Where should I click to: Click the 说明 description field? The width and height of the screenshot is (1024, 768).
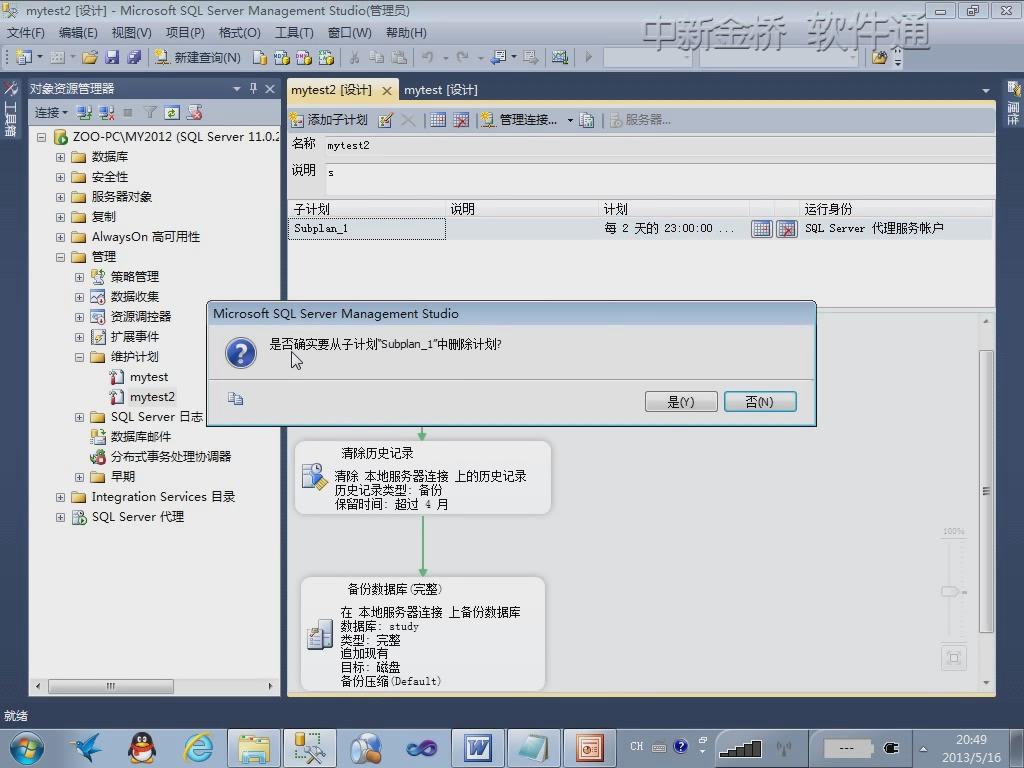[x=660, y=179]
